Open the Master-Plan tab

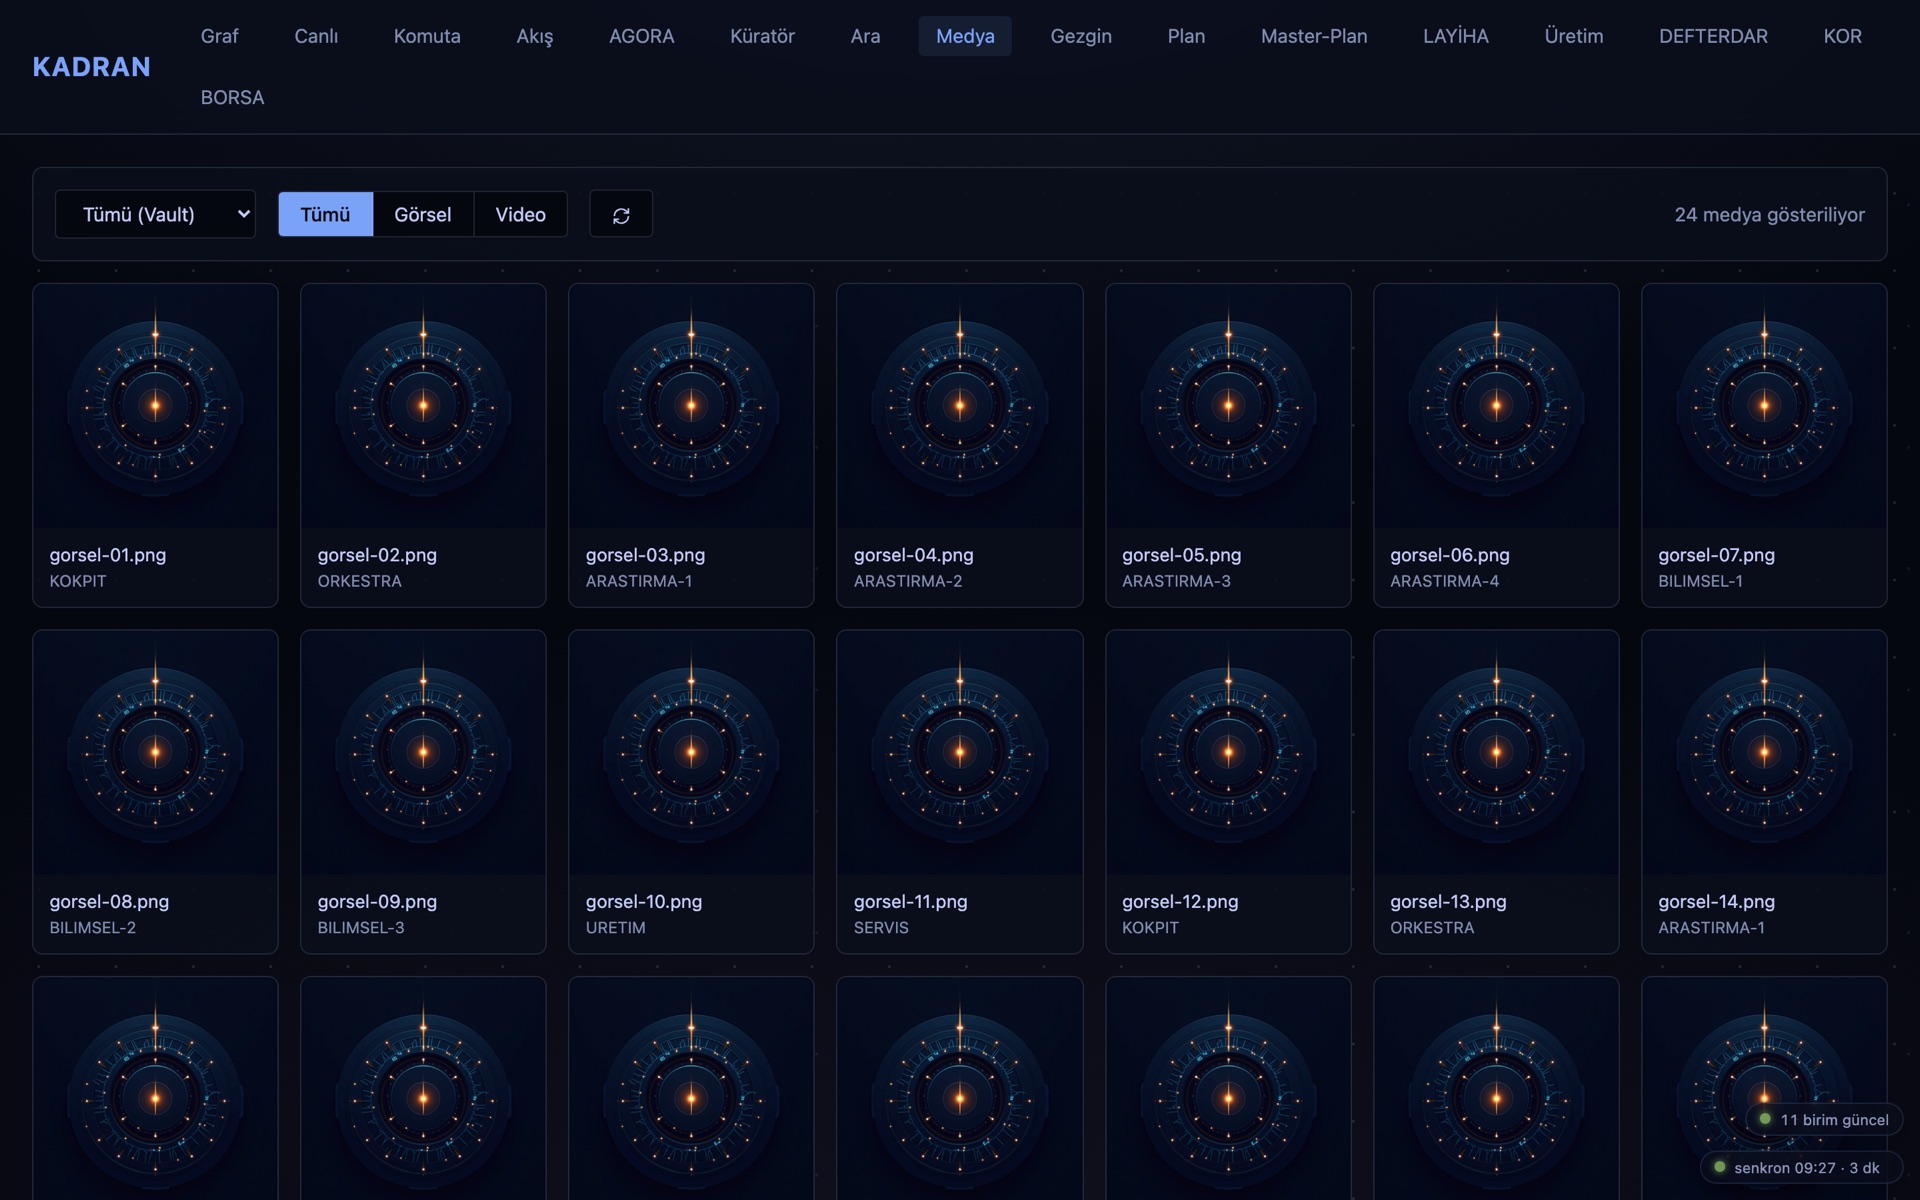click(x=1314, y=36)
